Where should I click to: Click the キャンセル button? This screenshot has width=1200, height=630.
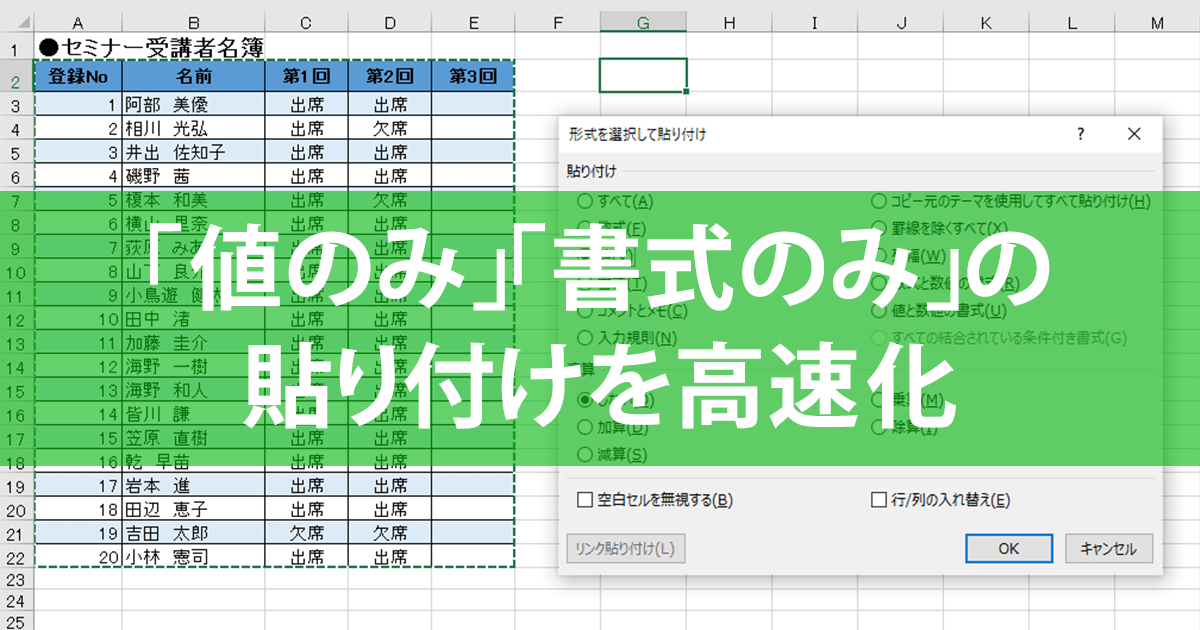[x=1108, y=548]
